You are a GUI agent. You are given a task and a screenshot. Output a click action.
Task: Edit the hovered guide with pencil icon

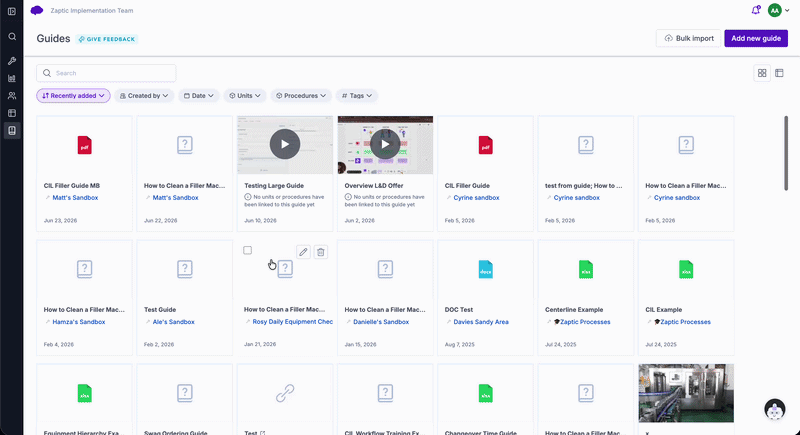(x=303, y=252)
